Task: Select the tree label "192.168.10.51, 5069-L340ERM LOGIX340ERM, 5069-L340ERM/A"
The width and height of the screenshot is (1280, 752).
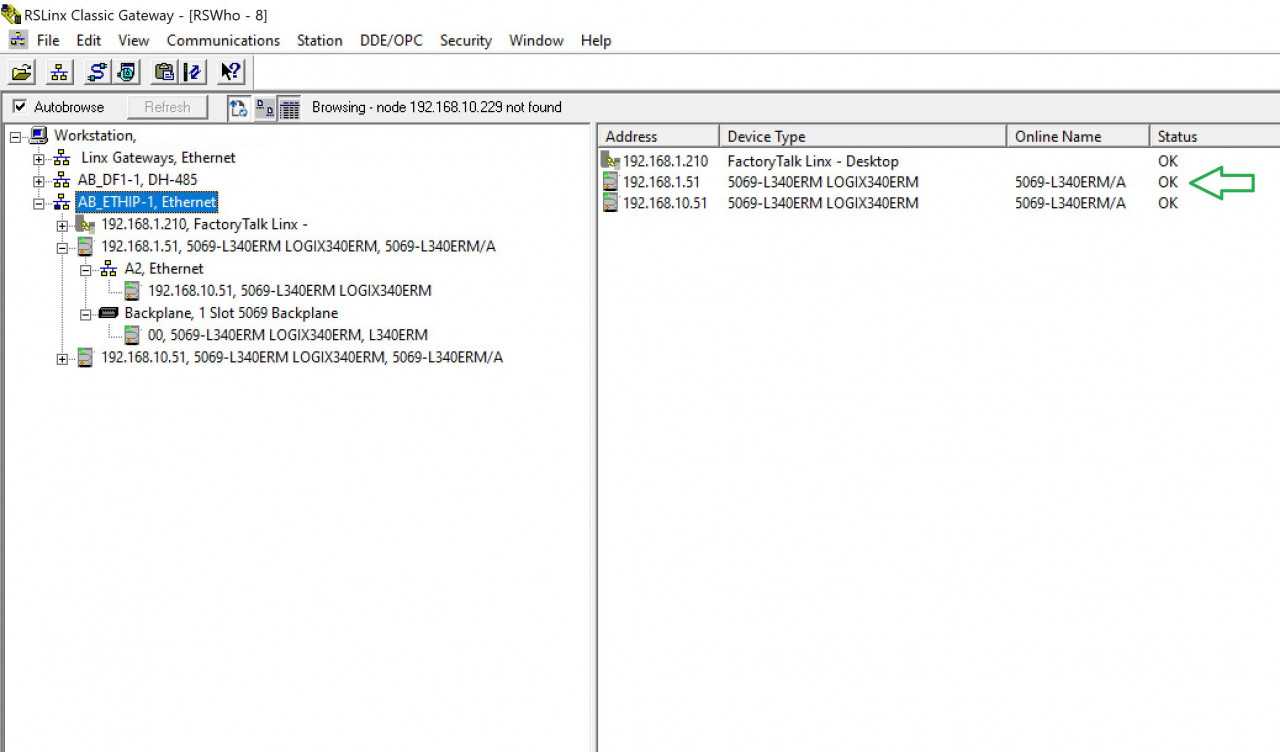Action: click(302, 357)
